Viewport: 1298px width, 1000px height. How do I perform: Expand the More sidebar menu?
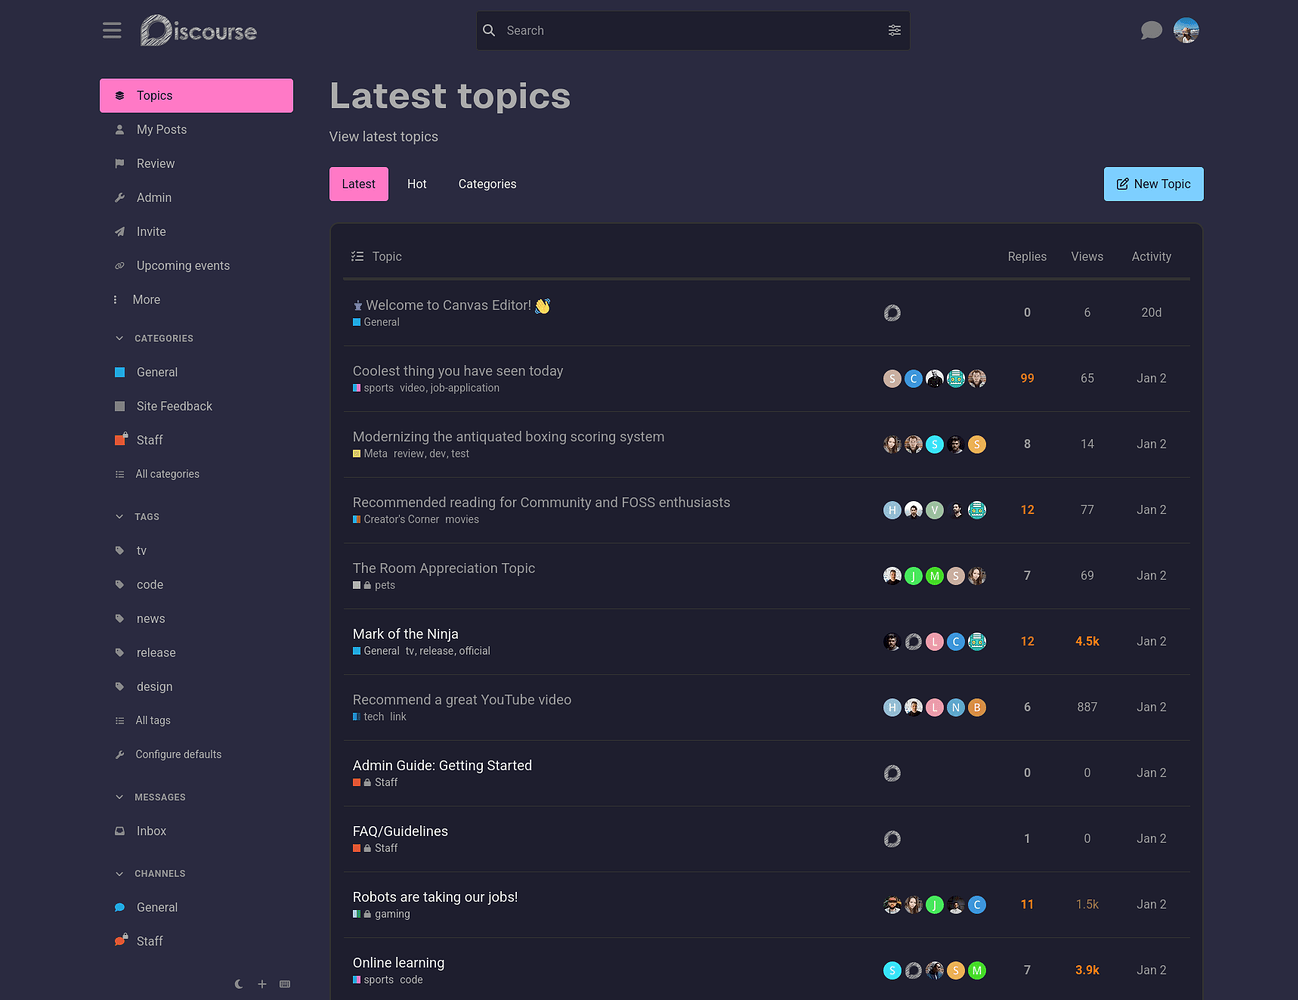pos(146,300)
